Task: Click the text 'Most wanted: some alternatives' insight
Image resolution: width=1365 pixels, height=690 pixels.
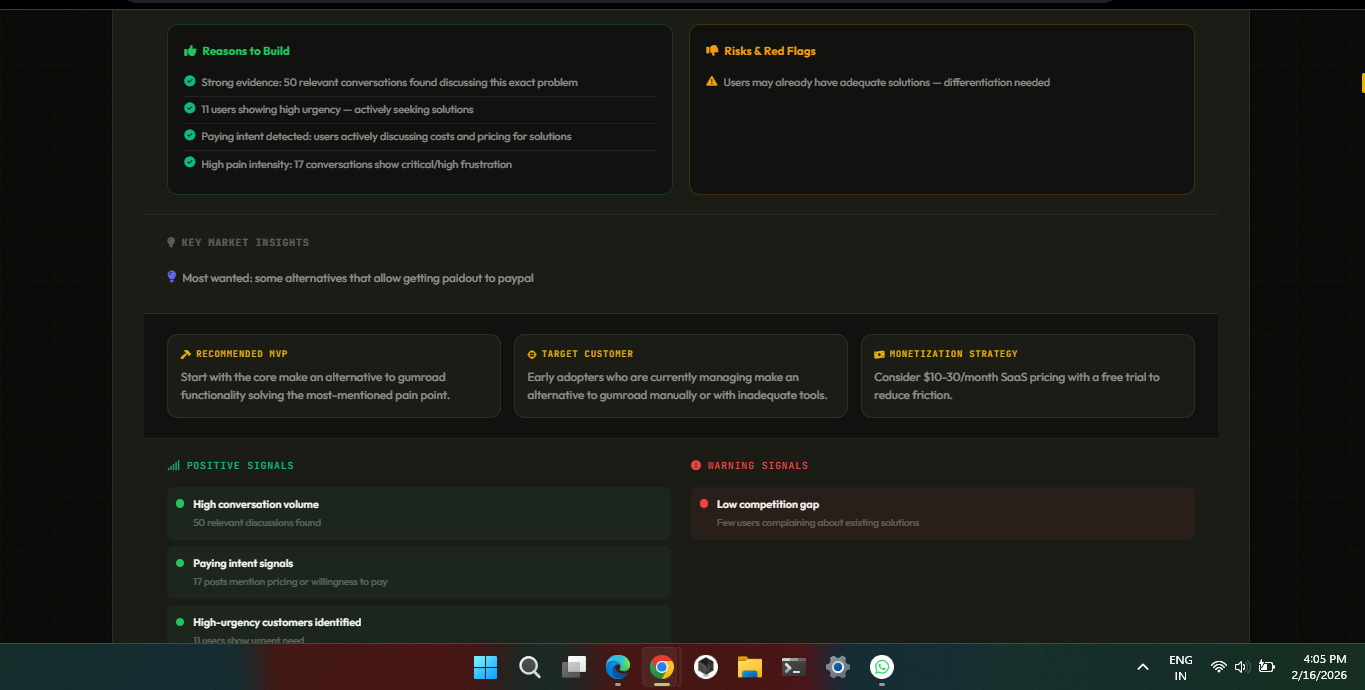Action: (x=358, y=278)
